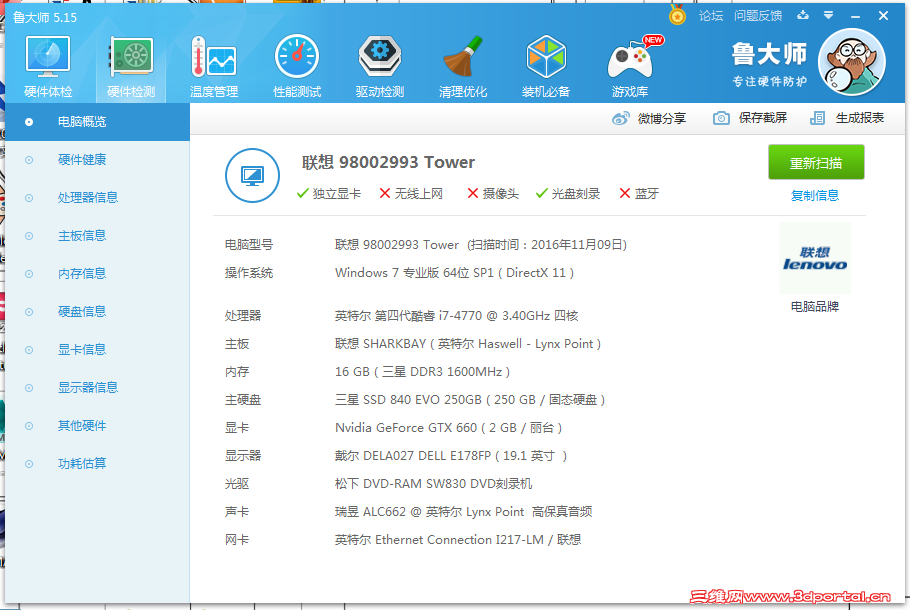
Task: Share via 微博分享
Action: [662, 118]
